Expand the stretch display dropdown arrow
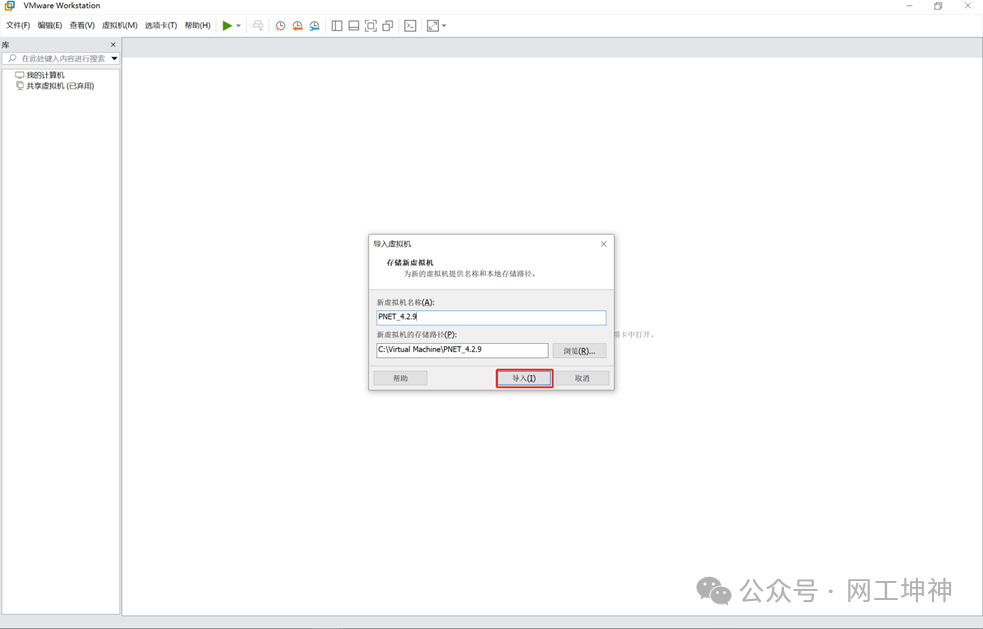 (x=444, y=26)
